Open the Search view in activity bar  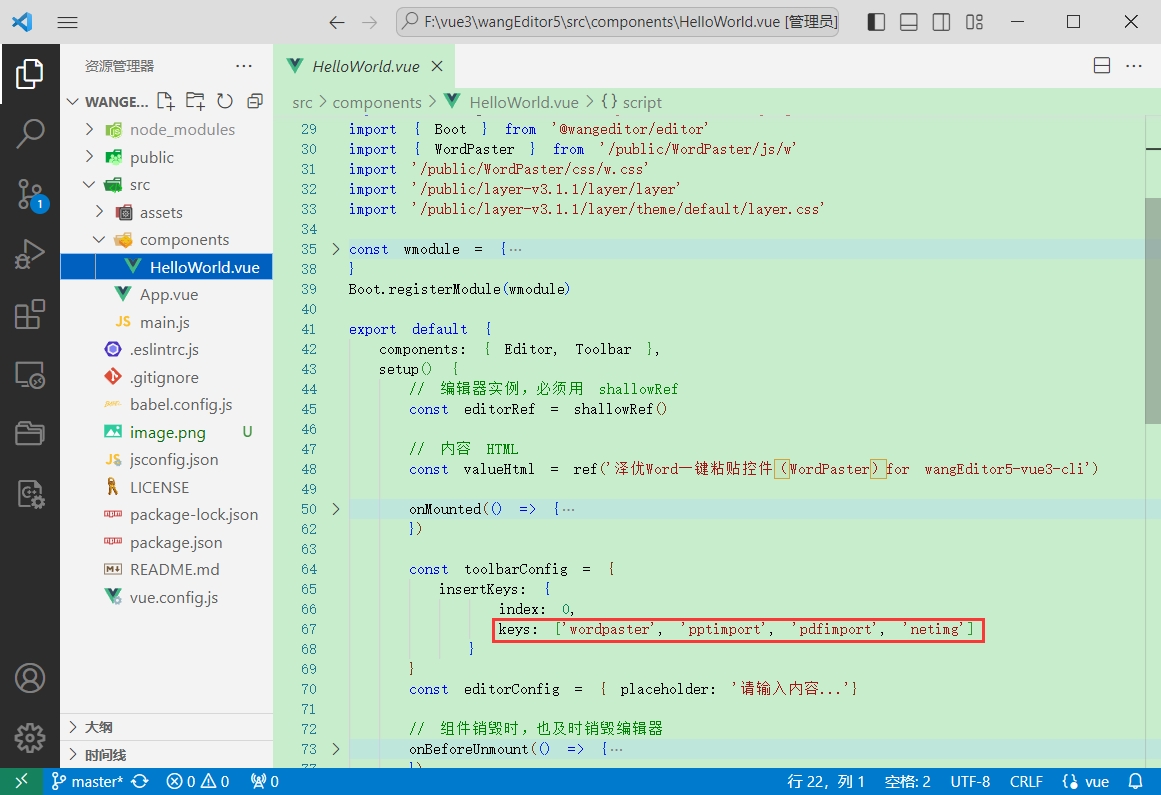click(30, 133)
